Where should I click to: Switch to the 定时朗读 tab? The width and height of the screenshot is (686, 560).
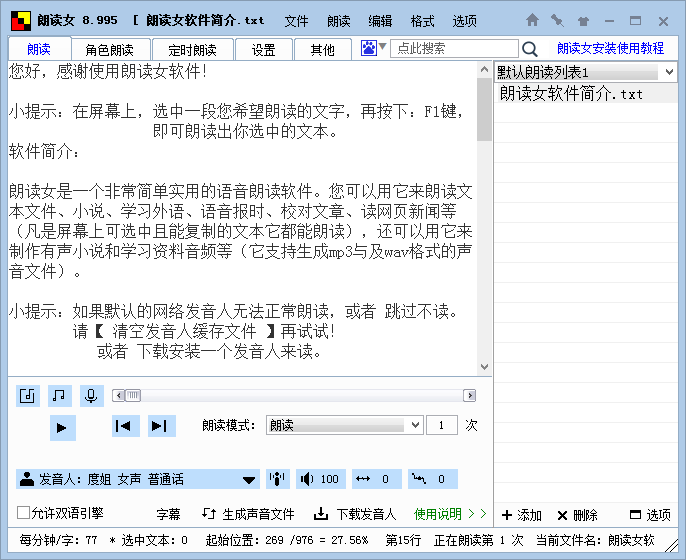click(x=192, y=49)
